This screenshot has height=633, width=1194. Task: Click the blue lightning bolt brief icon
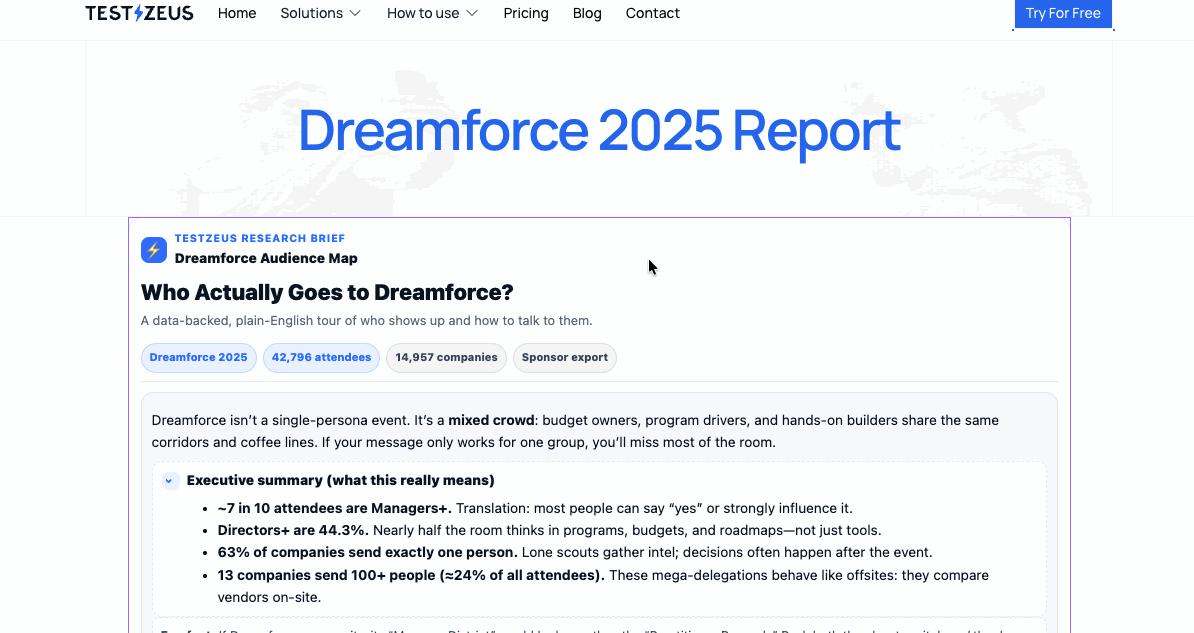point(154,250)
